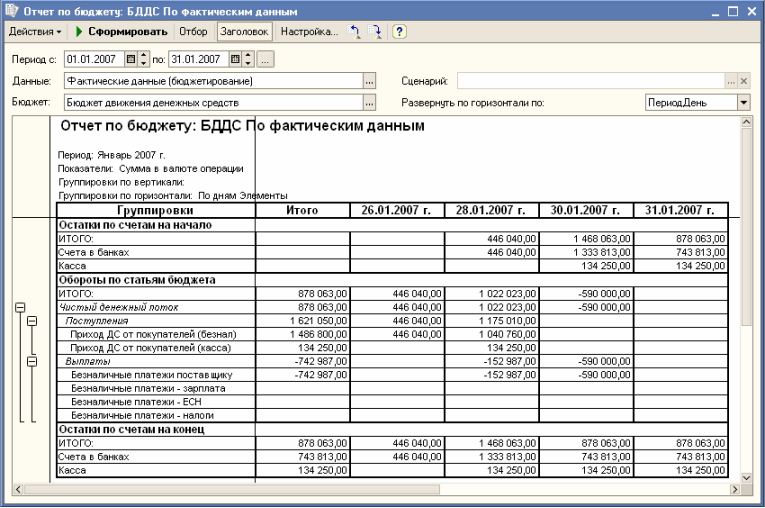Open the Бюджет field selection button
765x508 pixels.
click(369, 103)
